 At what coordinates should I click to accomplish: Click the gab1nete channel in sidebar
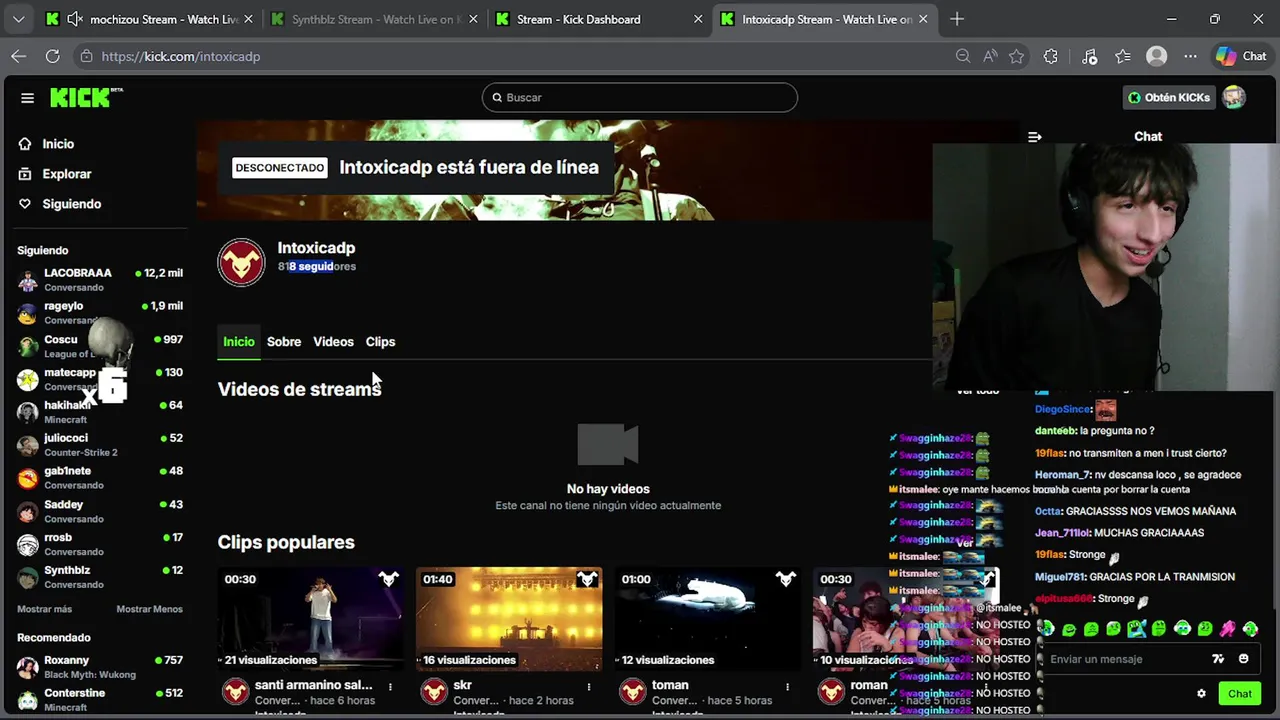coord(100,478)
